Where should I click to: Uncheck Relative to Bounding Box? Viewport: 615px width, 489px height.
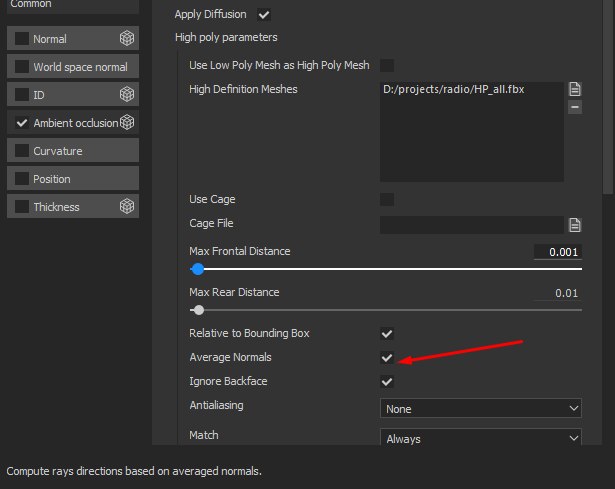pos(387,334)
